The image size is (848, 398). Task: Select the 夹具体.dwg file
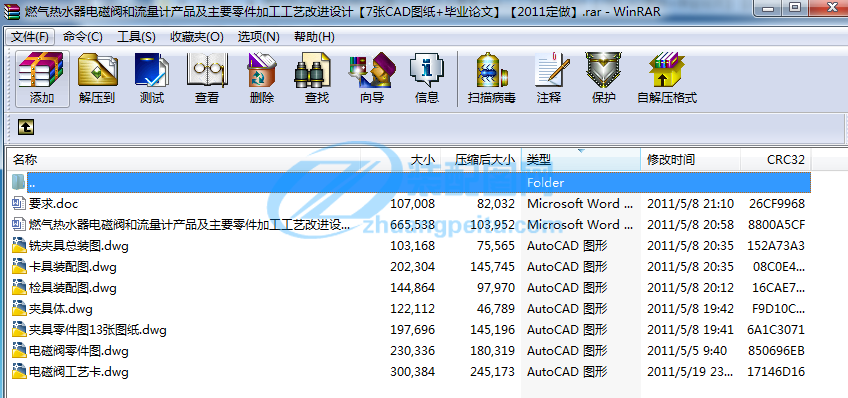pyautogui.click(x=61, y=309)
